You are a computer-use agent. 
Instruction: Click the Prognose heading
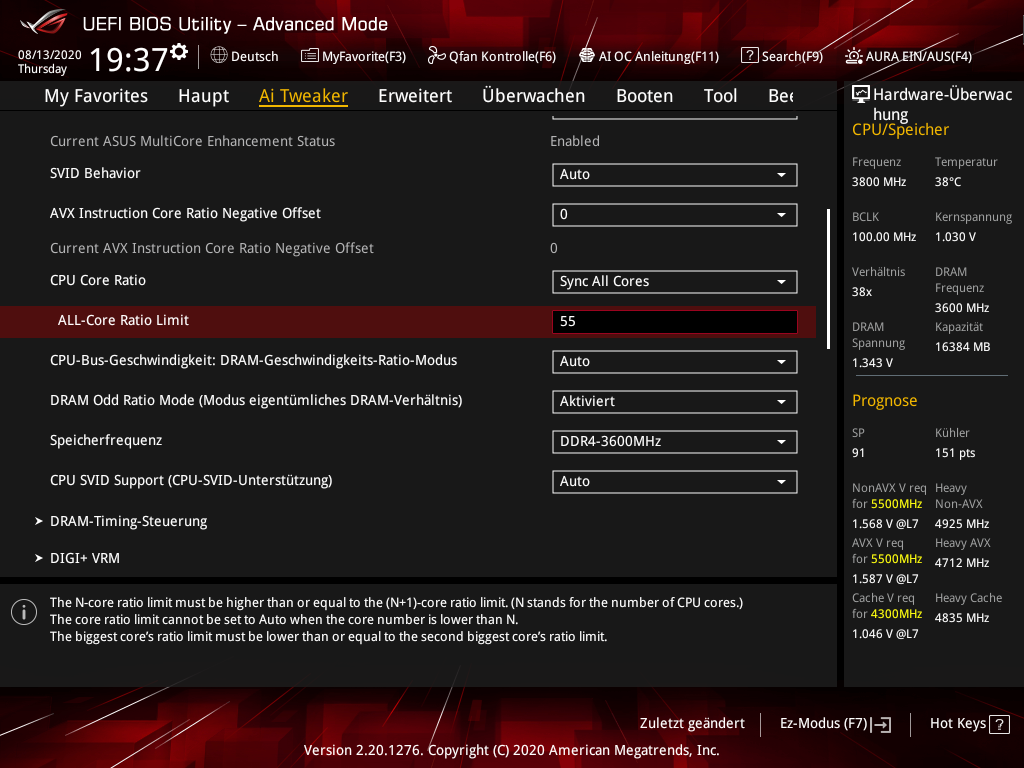click(x=884, y=401)
